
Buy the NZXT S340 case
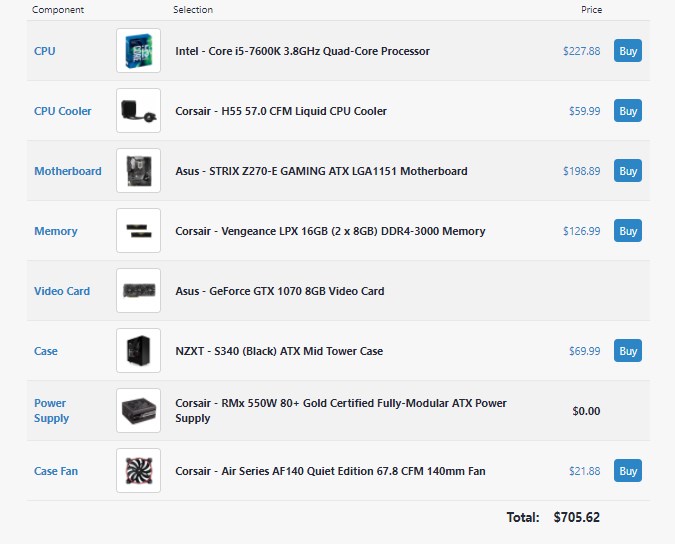tap(628, 351)
